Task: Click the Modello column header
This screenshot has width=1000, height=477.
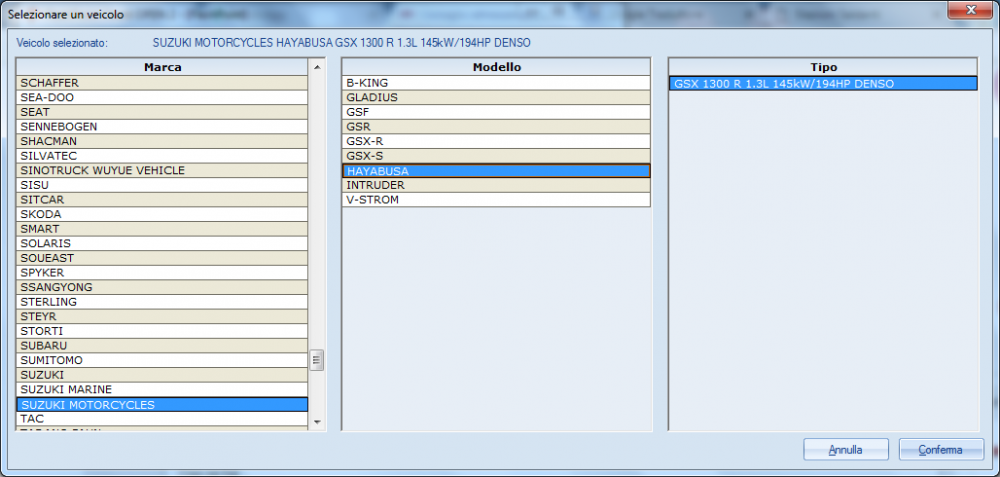Action: (496, 67)
